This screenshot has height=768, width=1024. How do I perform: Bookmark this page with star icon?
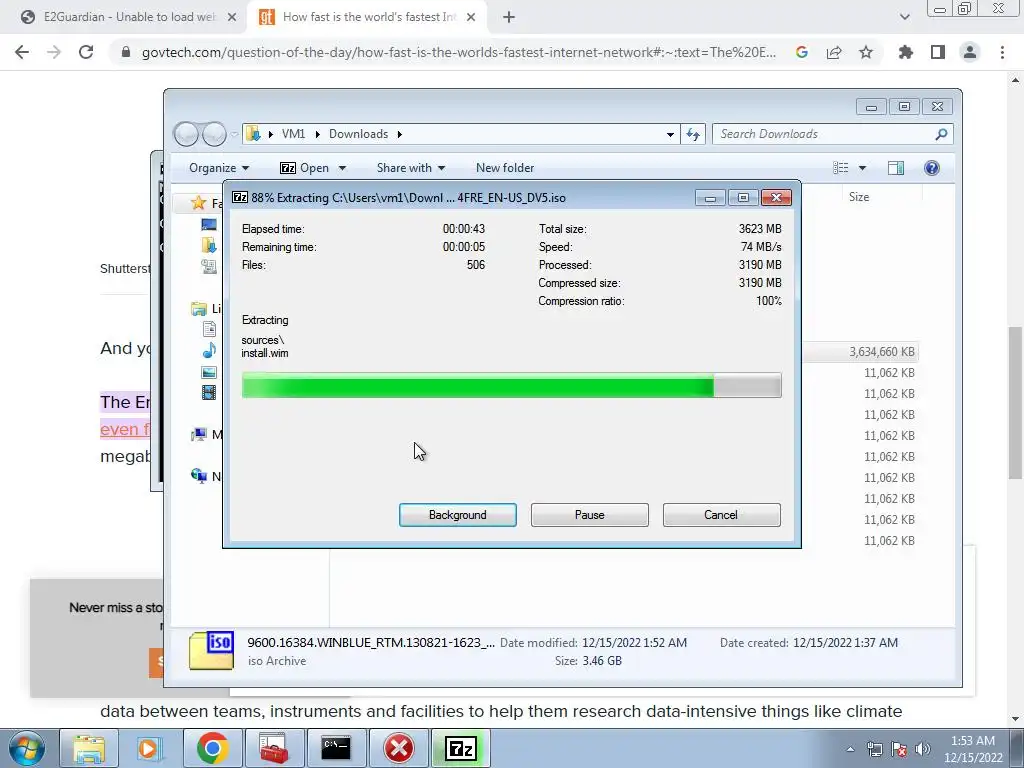[x=866, y=52]
